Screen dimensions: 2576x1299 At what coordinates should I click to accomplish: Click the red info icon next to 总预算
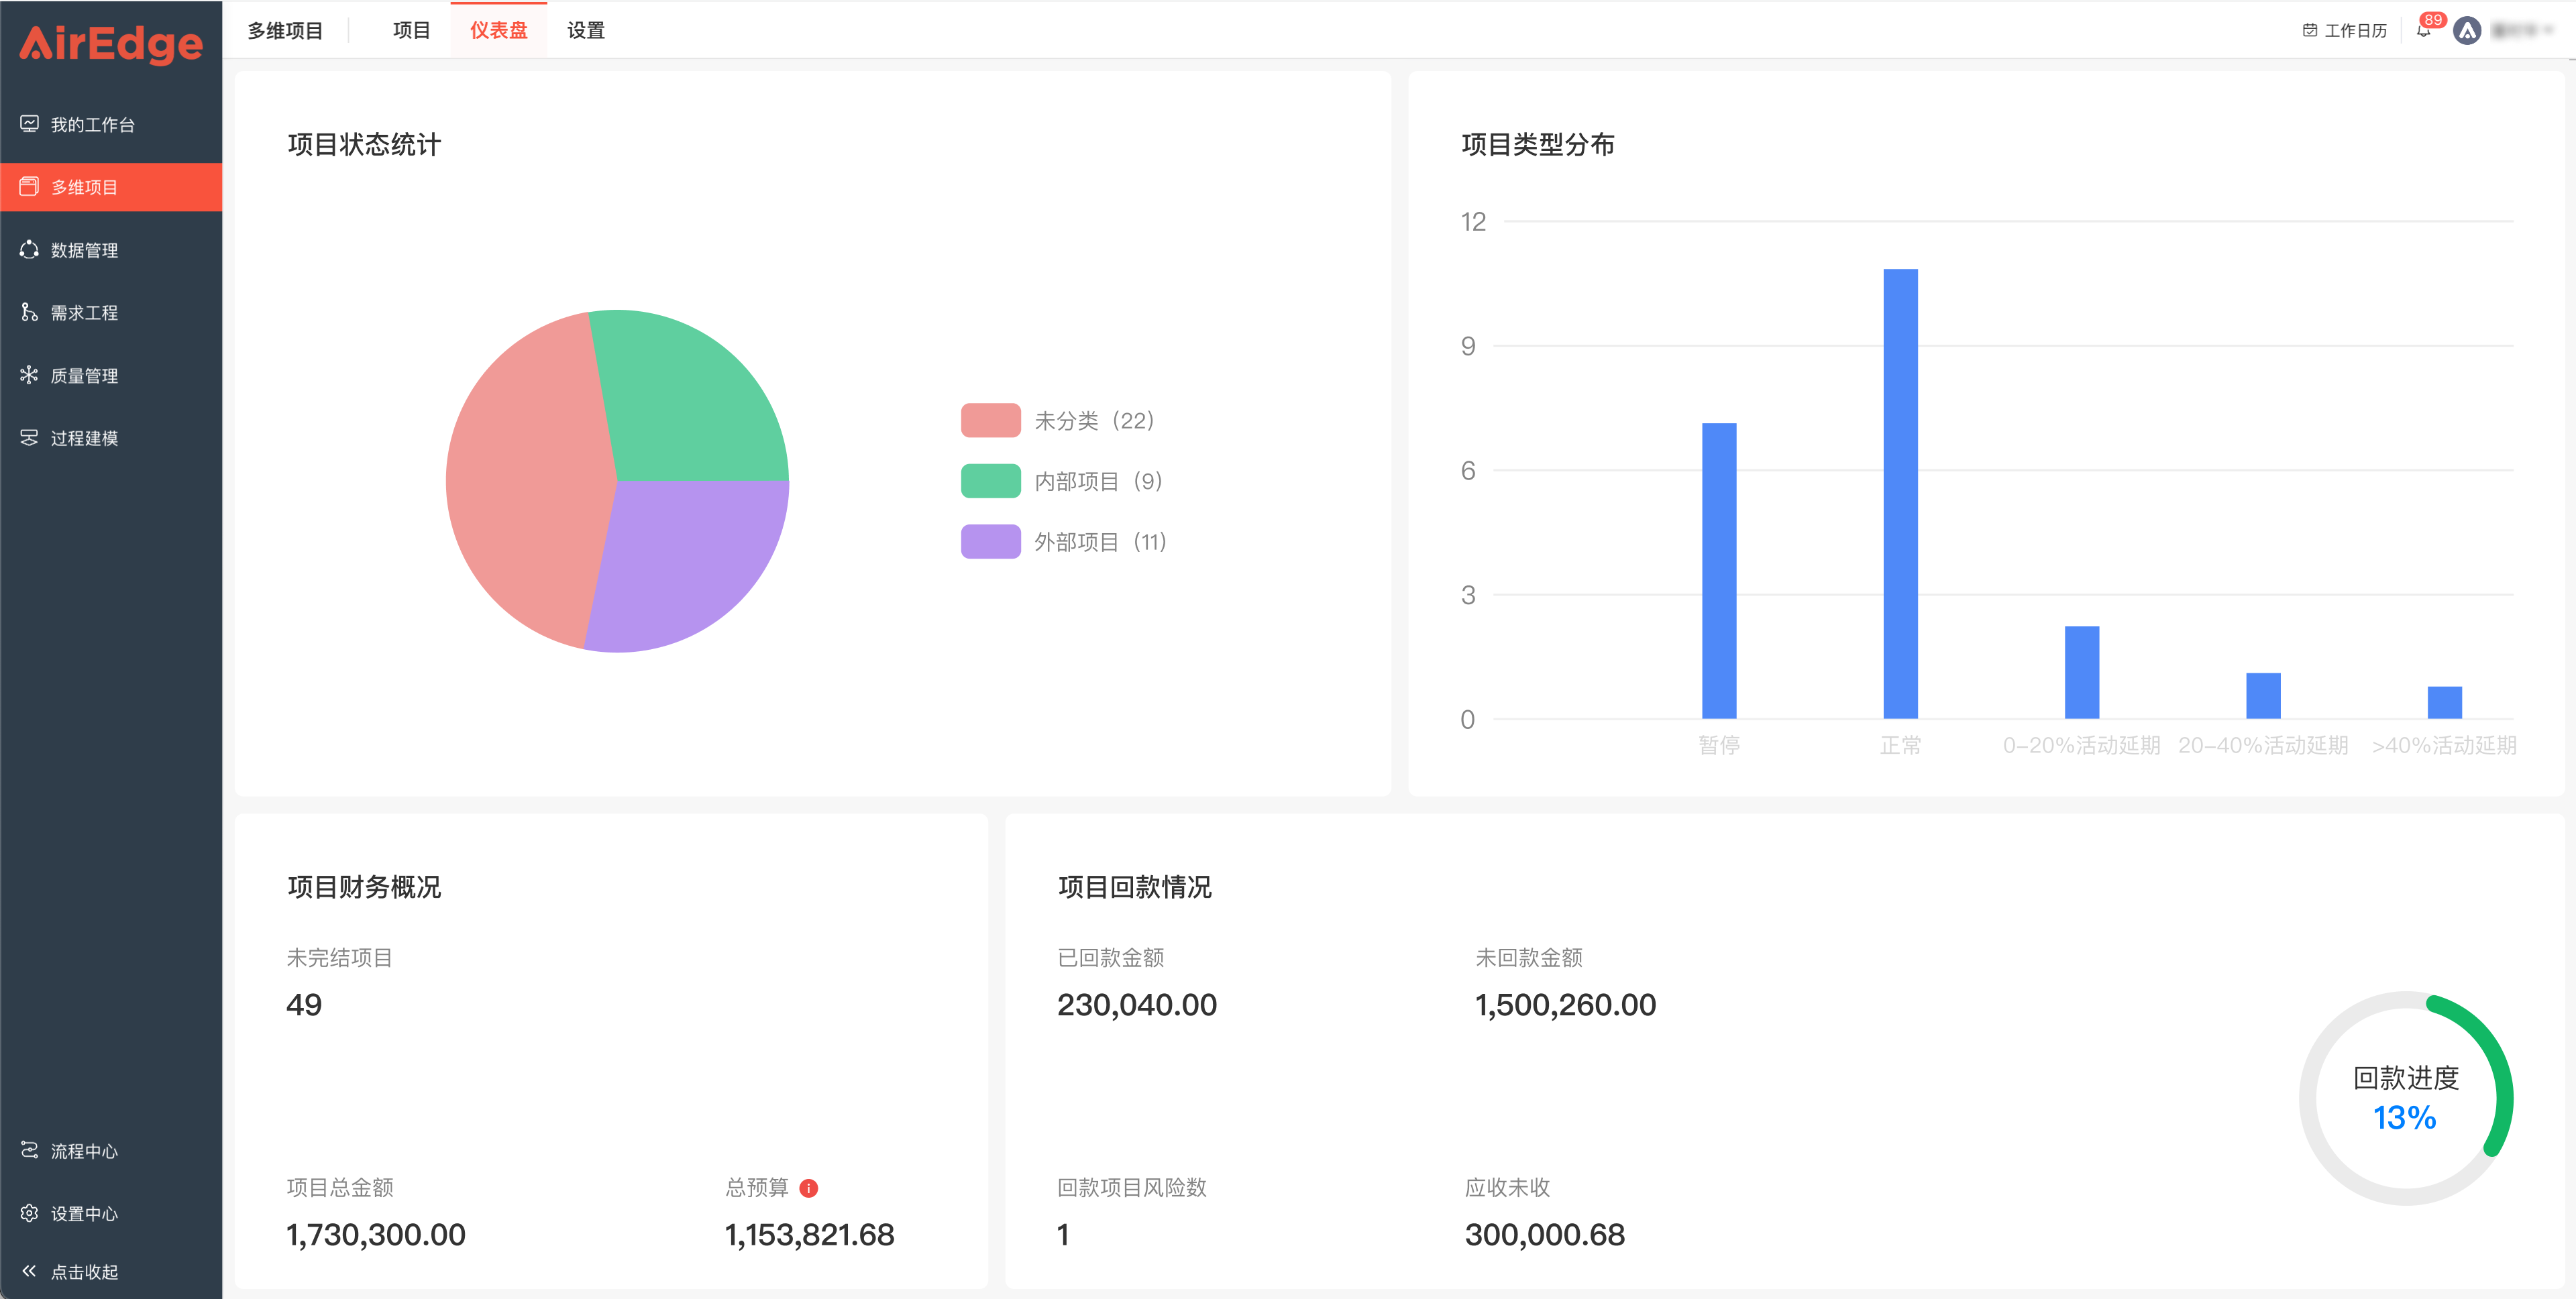(809, 1188)
